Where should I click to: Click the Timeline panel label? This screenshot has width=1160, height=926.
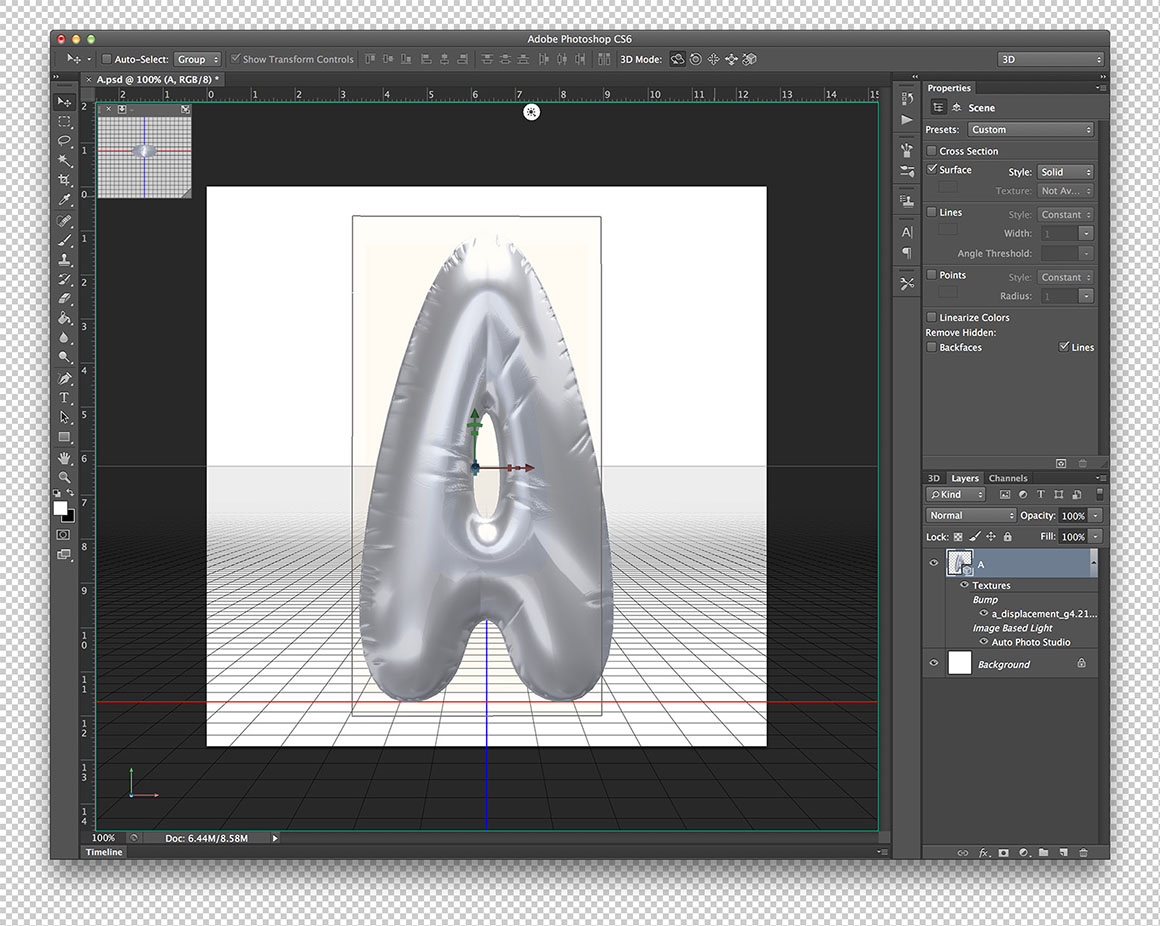pyautogui.click(x=104, y=852)
